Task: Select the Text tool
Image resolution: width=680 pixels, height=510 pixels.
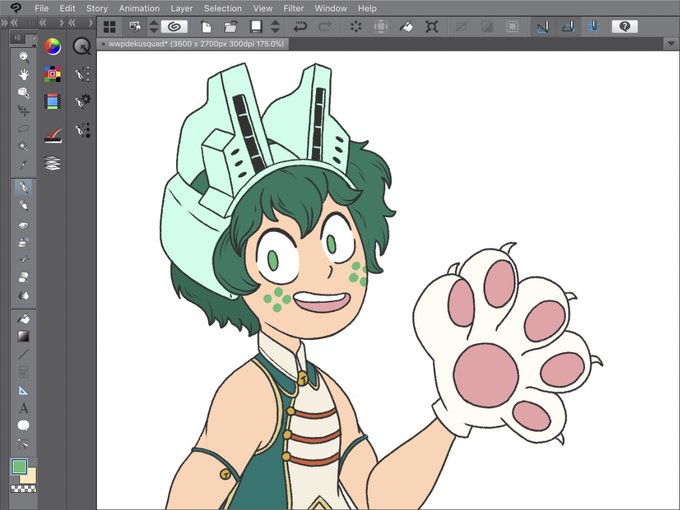Action: click(23, 408)
